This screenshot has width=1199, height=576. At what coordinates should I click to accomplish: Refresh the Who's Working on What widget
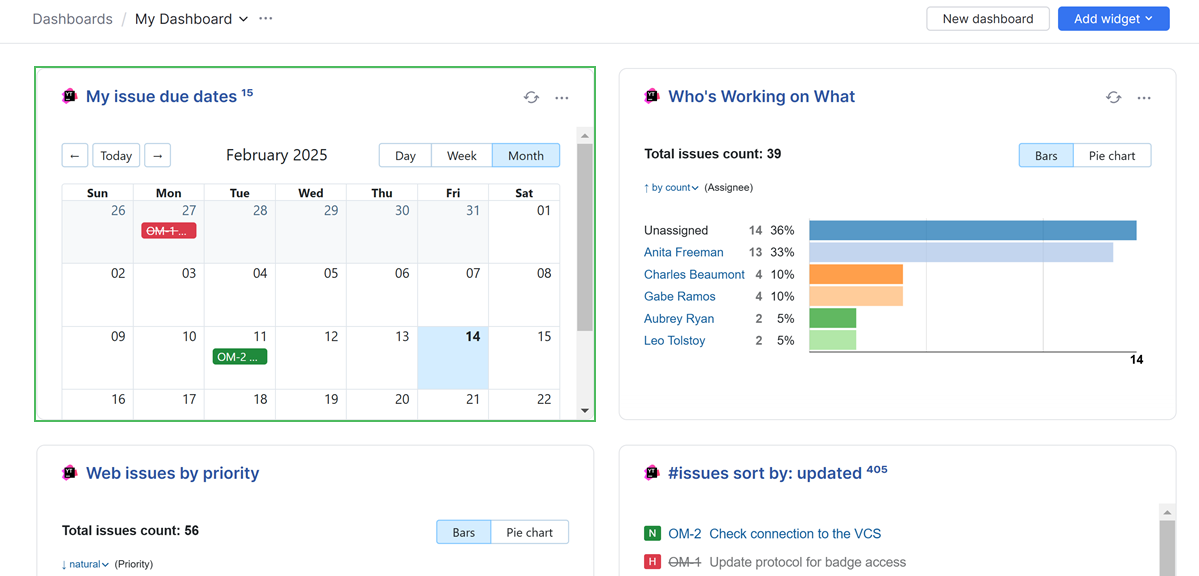click(1113, 97)
